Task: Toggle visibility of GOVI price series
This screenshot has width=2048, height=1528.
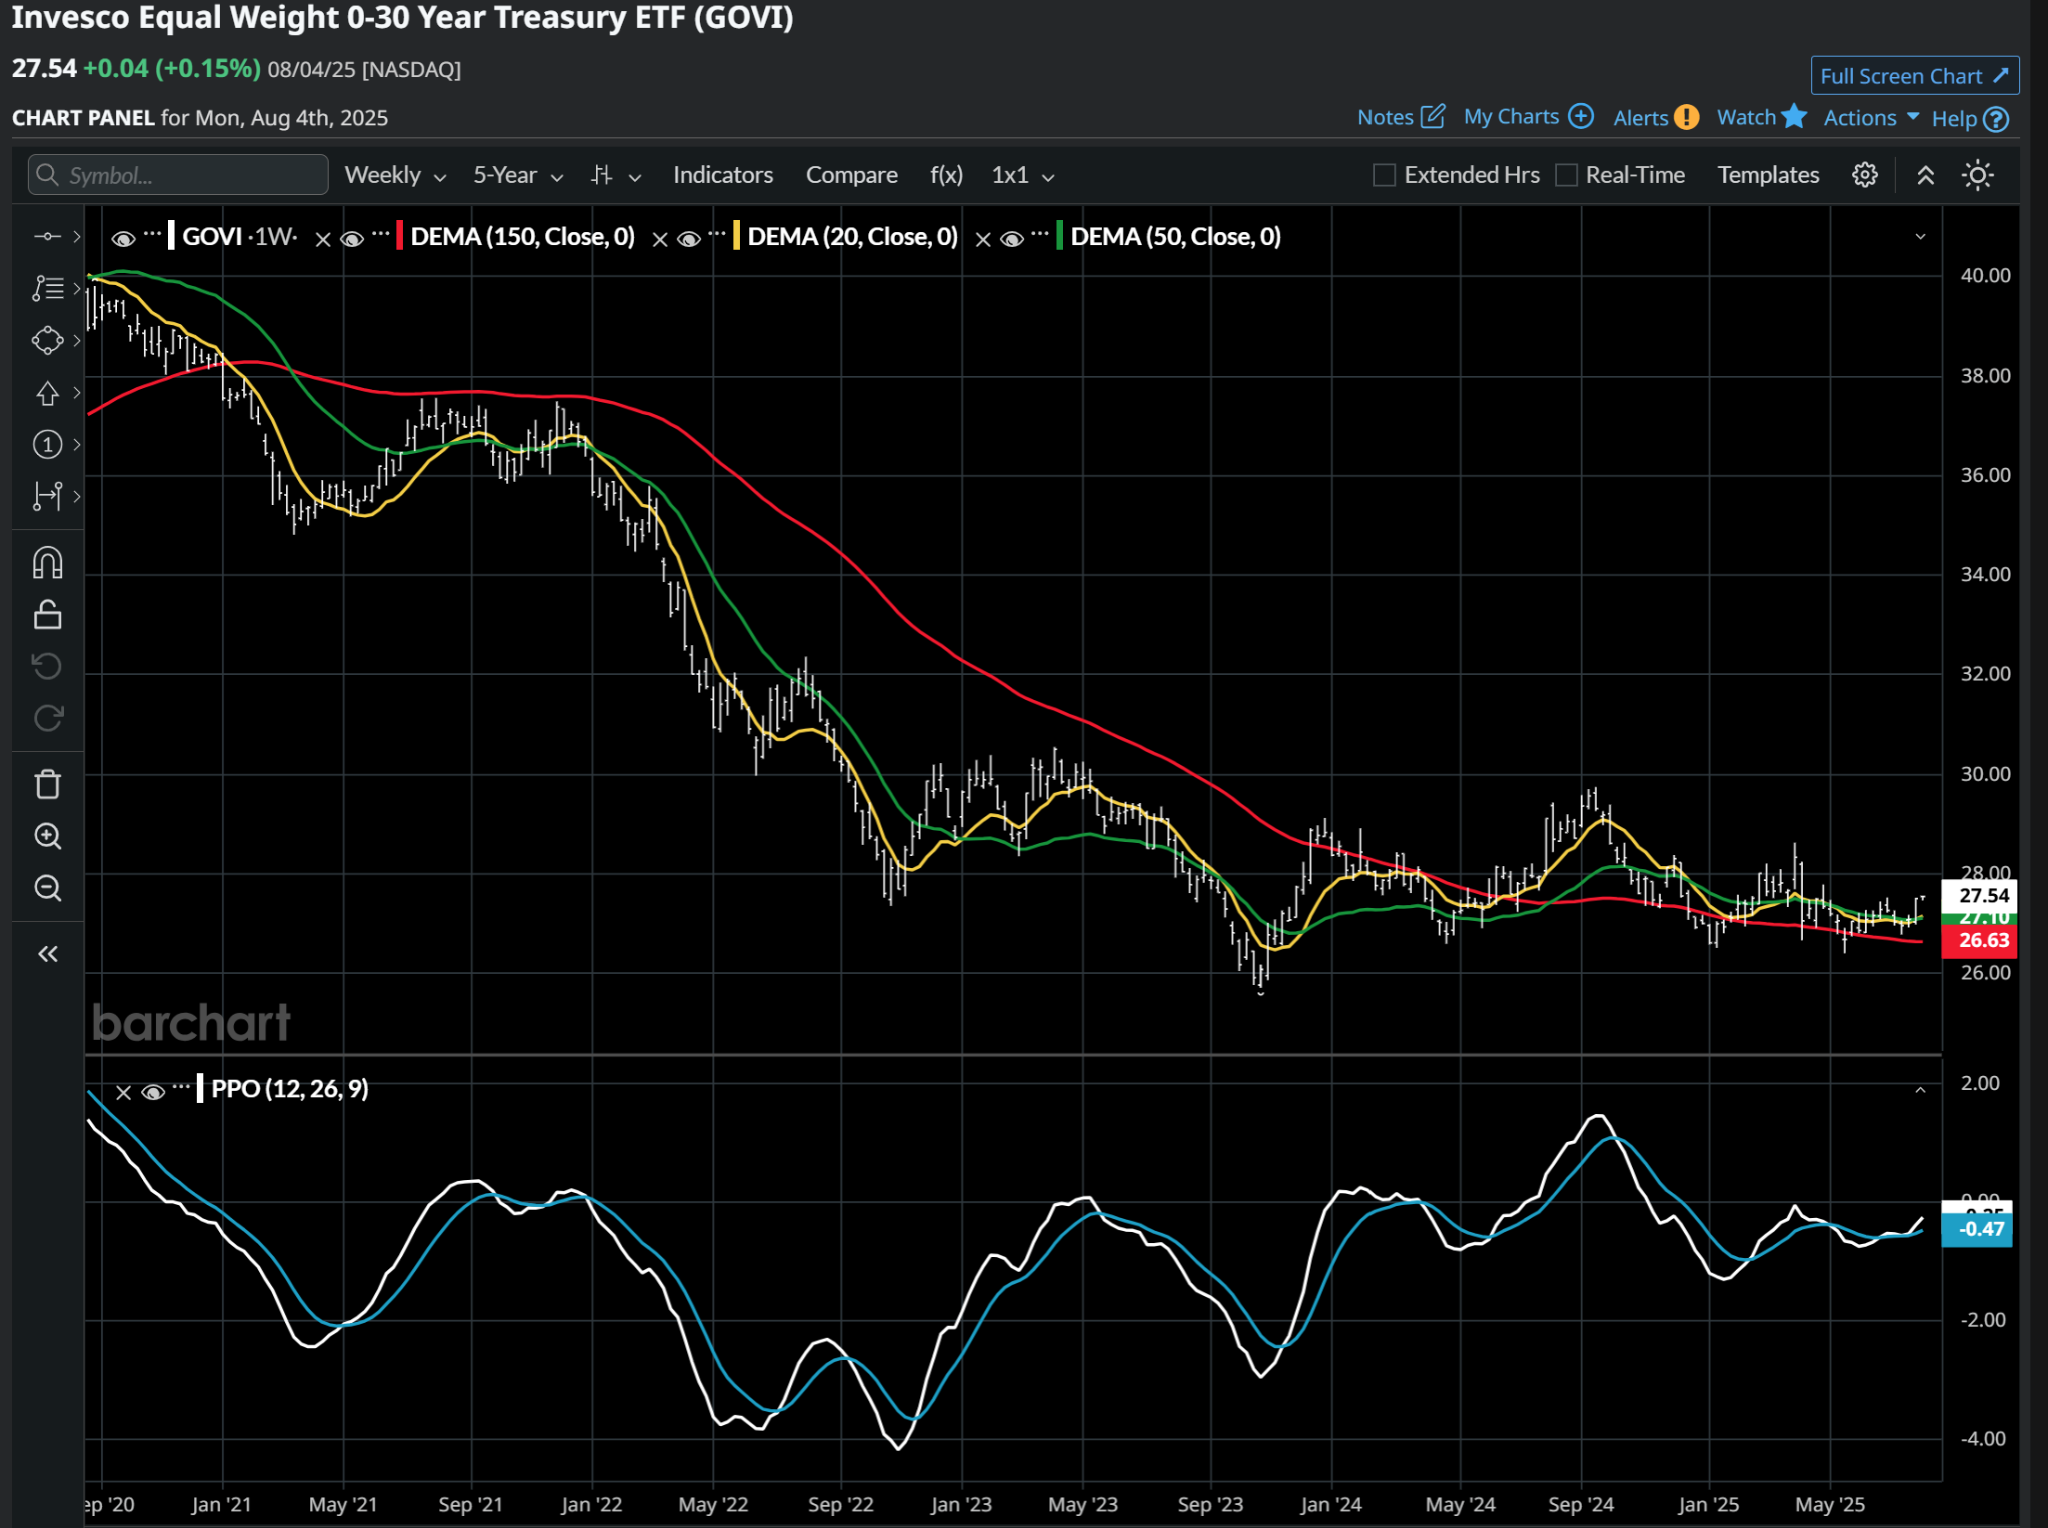Action: 123,238
